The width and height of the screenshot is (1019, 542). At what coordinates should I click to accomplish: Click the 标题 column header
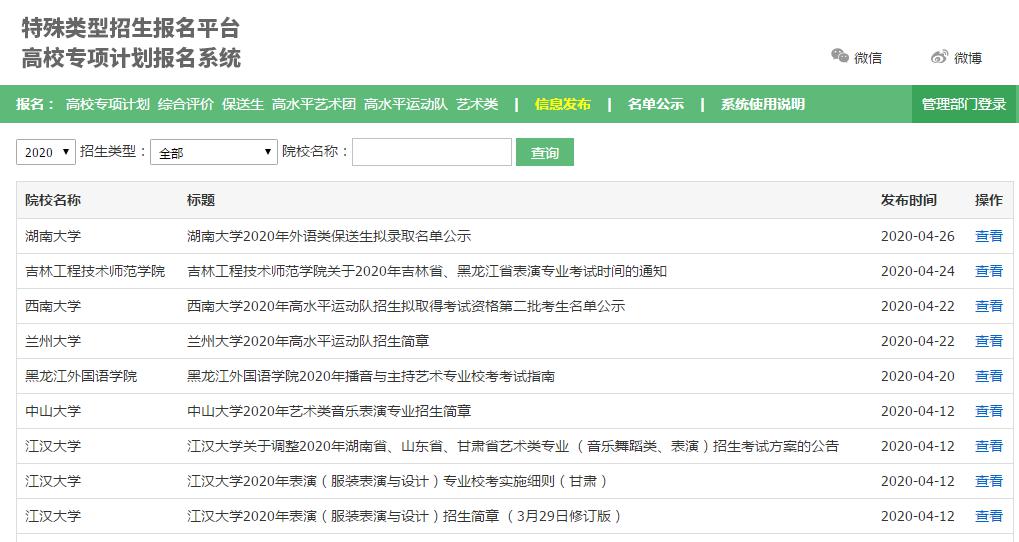click(x=201, y=200)
